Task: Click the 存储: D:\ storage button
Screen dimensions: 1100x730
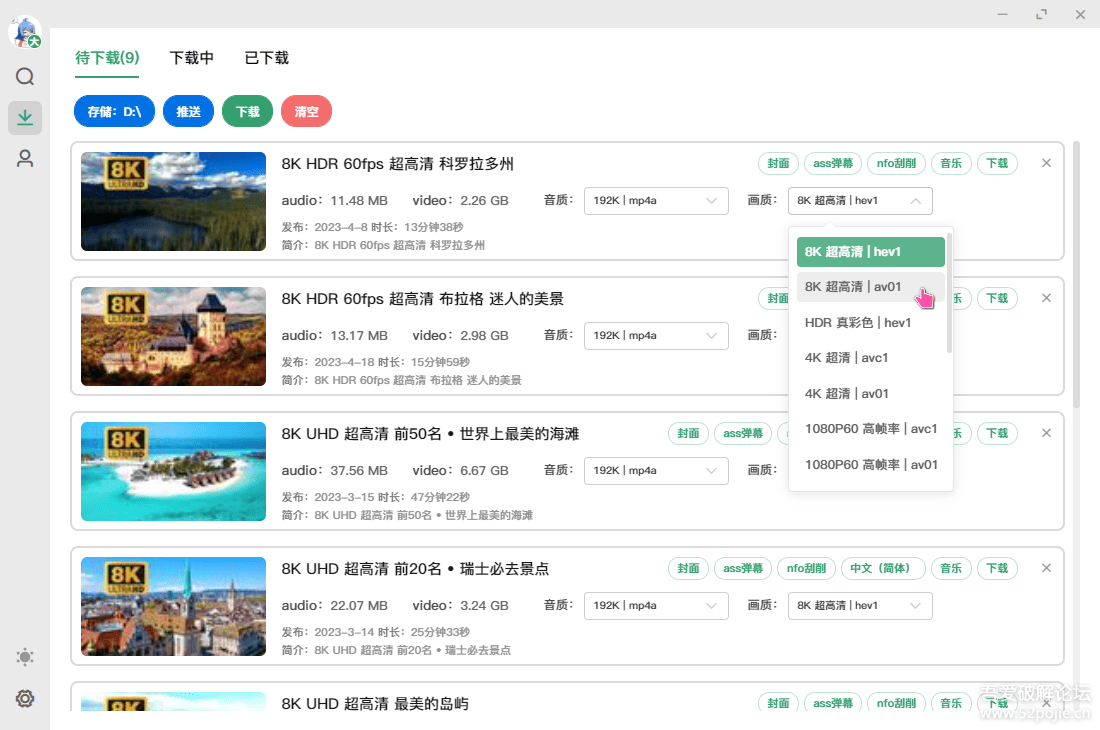Action: click(x=114, y=111)
